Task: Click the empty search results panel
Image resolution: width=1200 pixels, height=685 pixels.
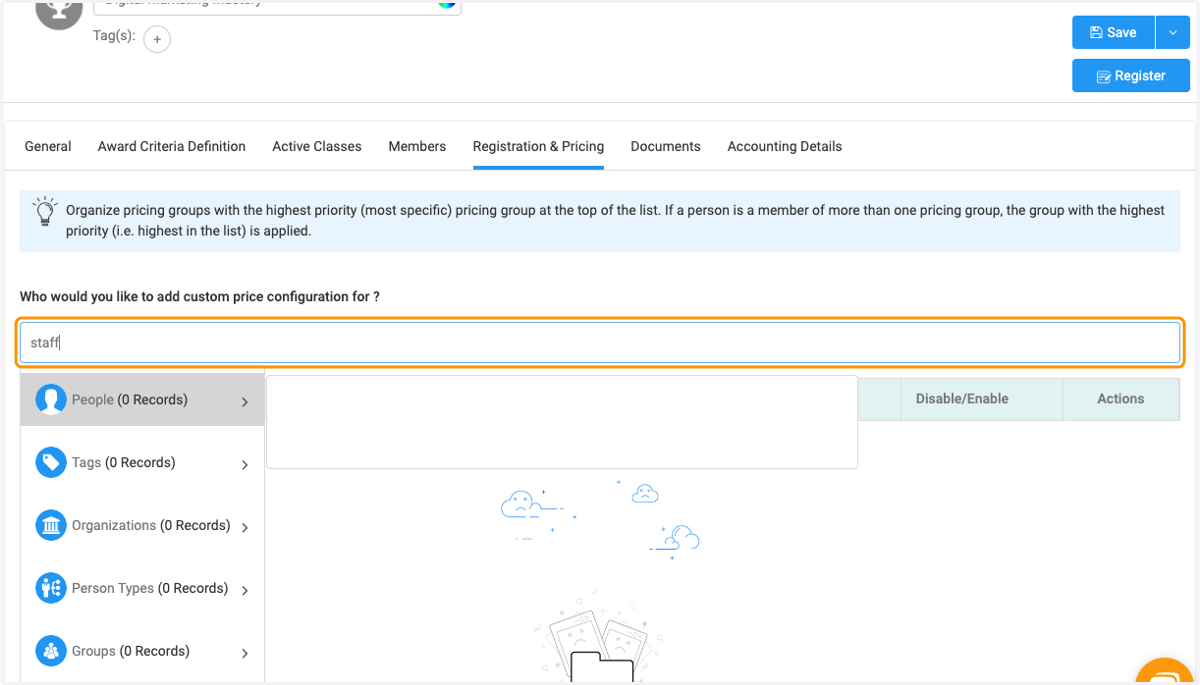Action: point(562,422)
